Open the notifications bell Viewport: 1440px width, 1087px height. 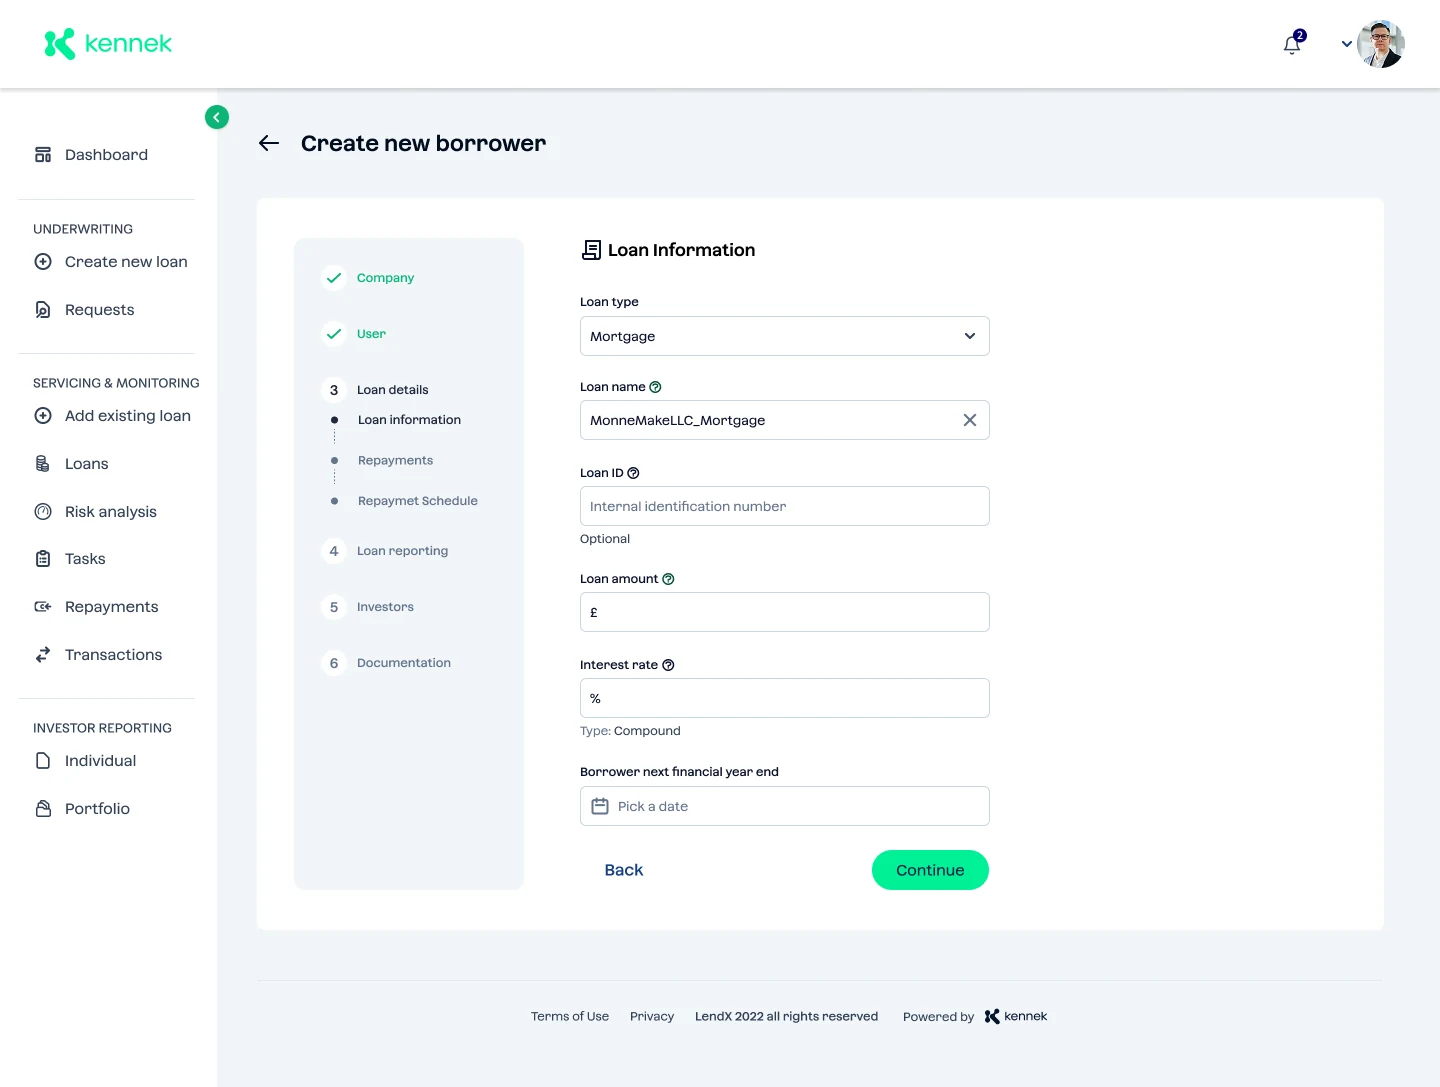(1292, 44)
